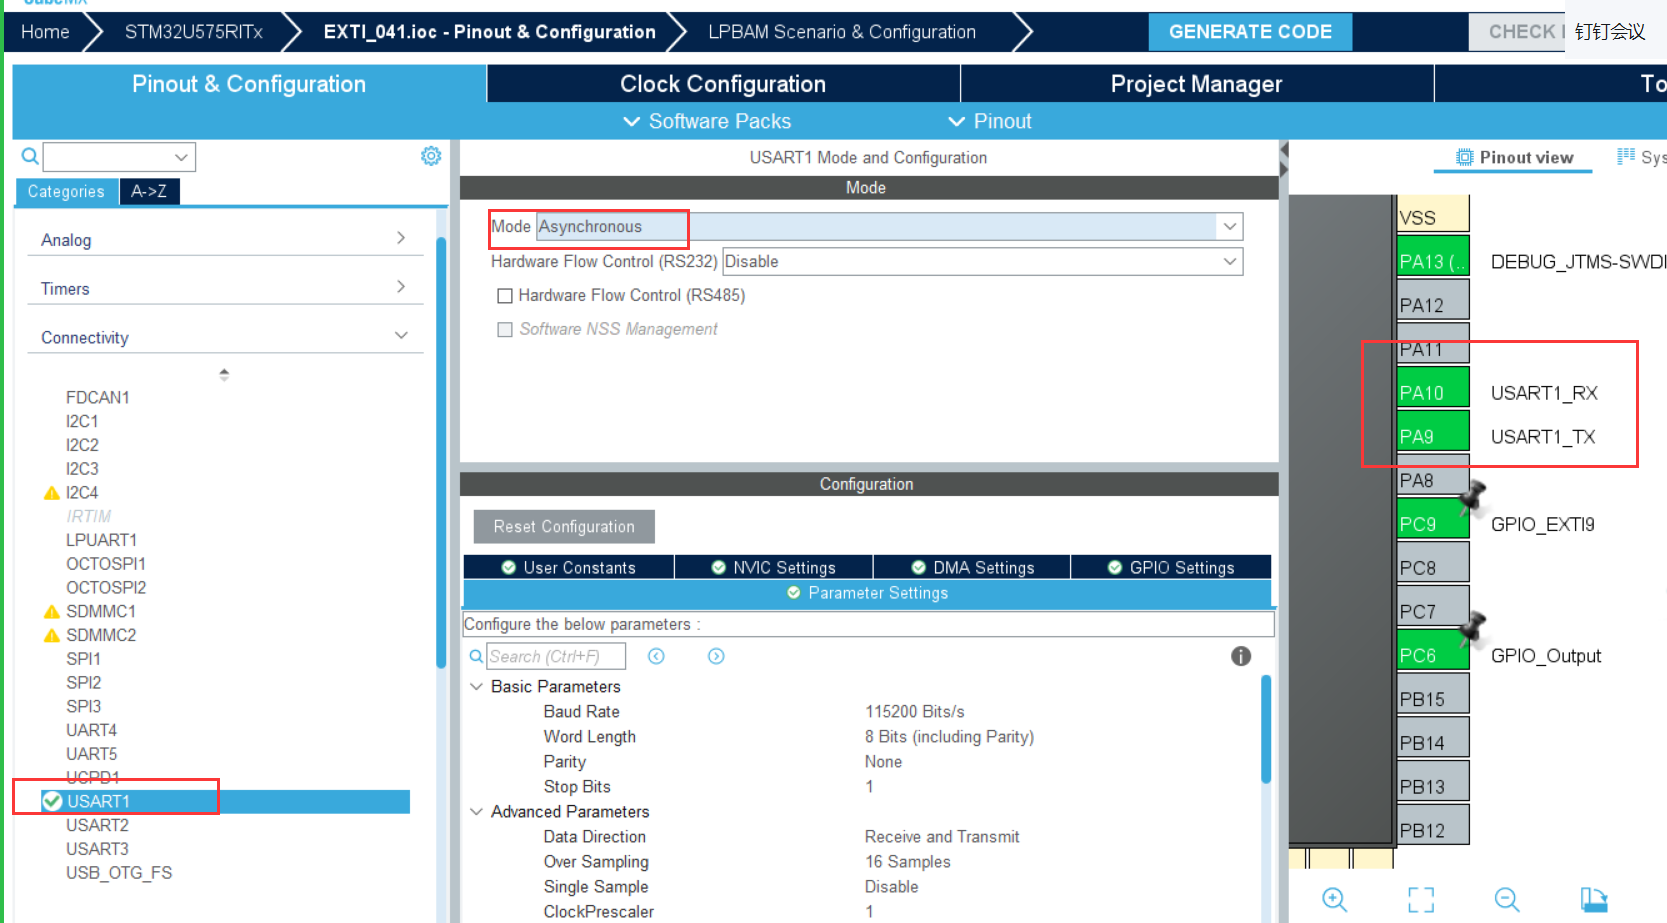Viewport: 1667px width, 923px height.
Task: Select the Categories tab
Action: coord(66,191)
